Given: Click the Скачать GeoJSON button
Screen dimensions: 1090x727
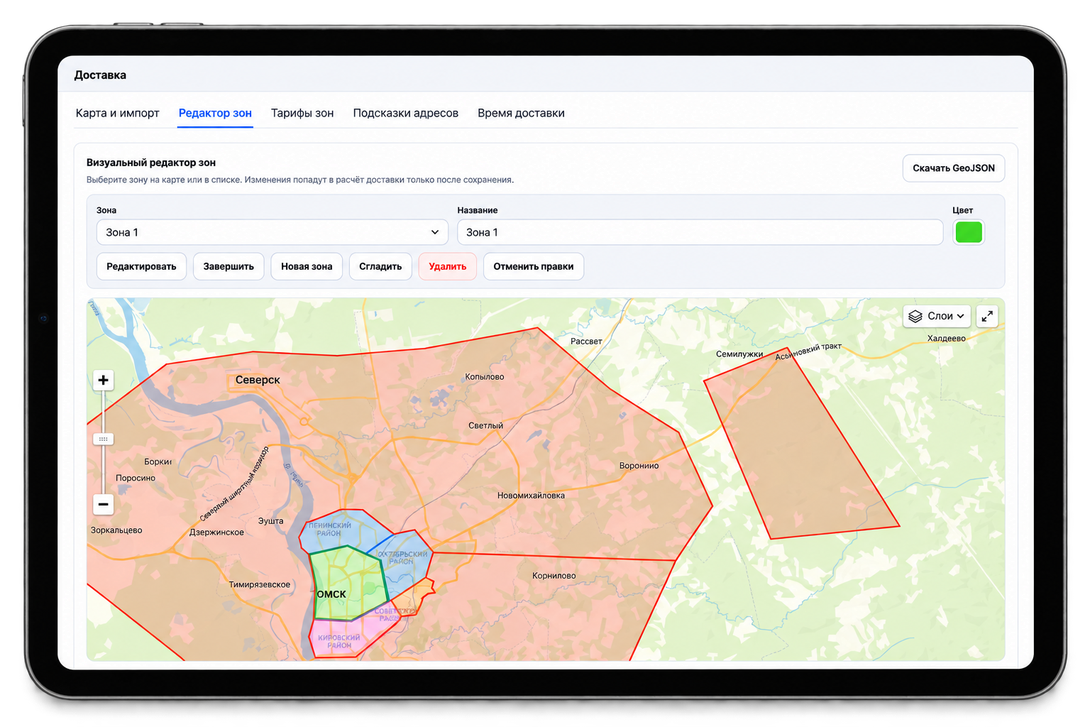Looking at the screenshot, I should (x=953, y=168).
